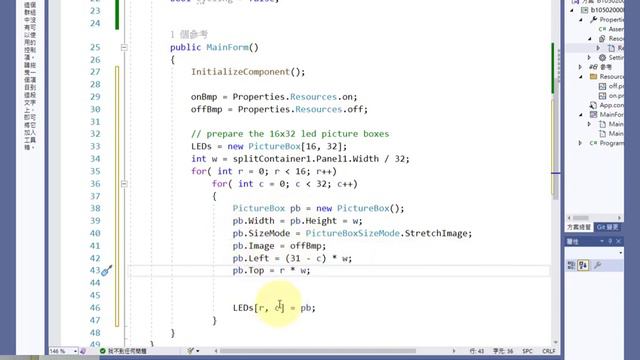Screen dimensions: 640x360
Task: Click the PictureBoxSizeMode type on line 40
Action: point(353,233)
